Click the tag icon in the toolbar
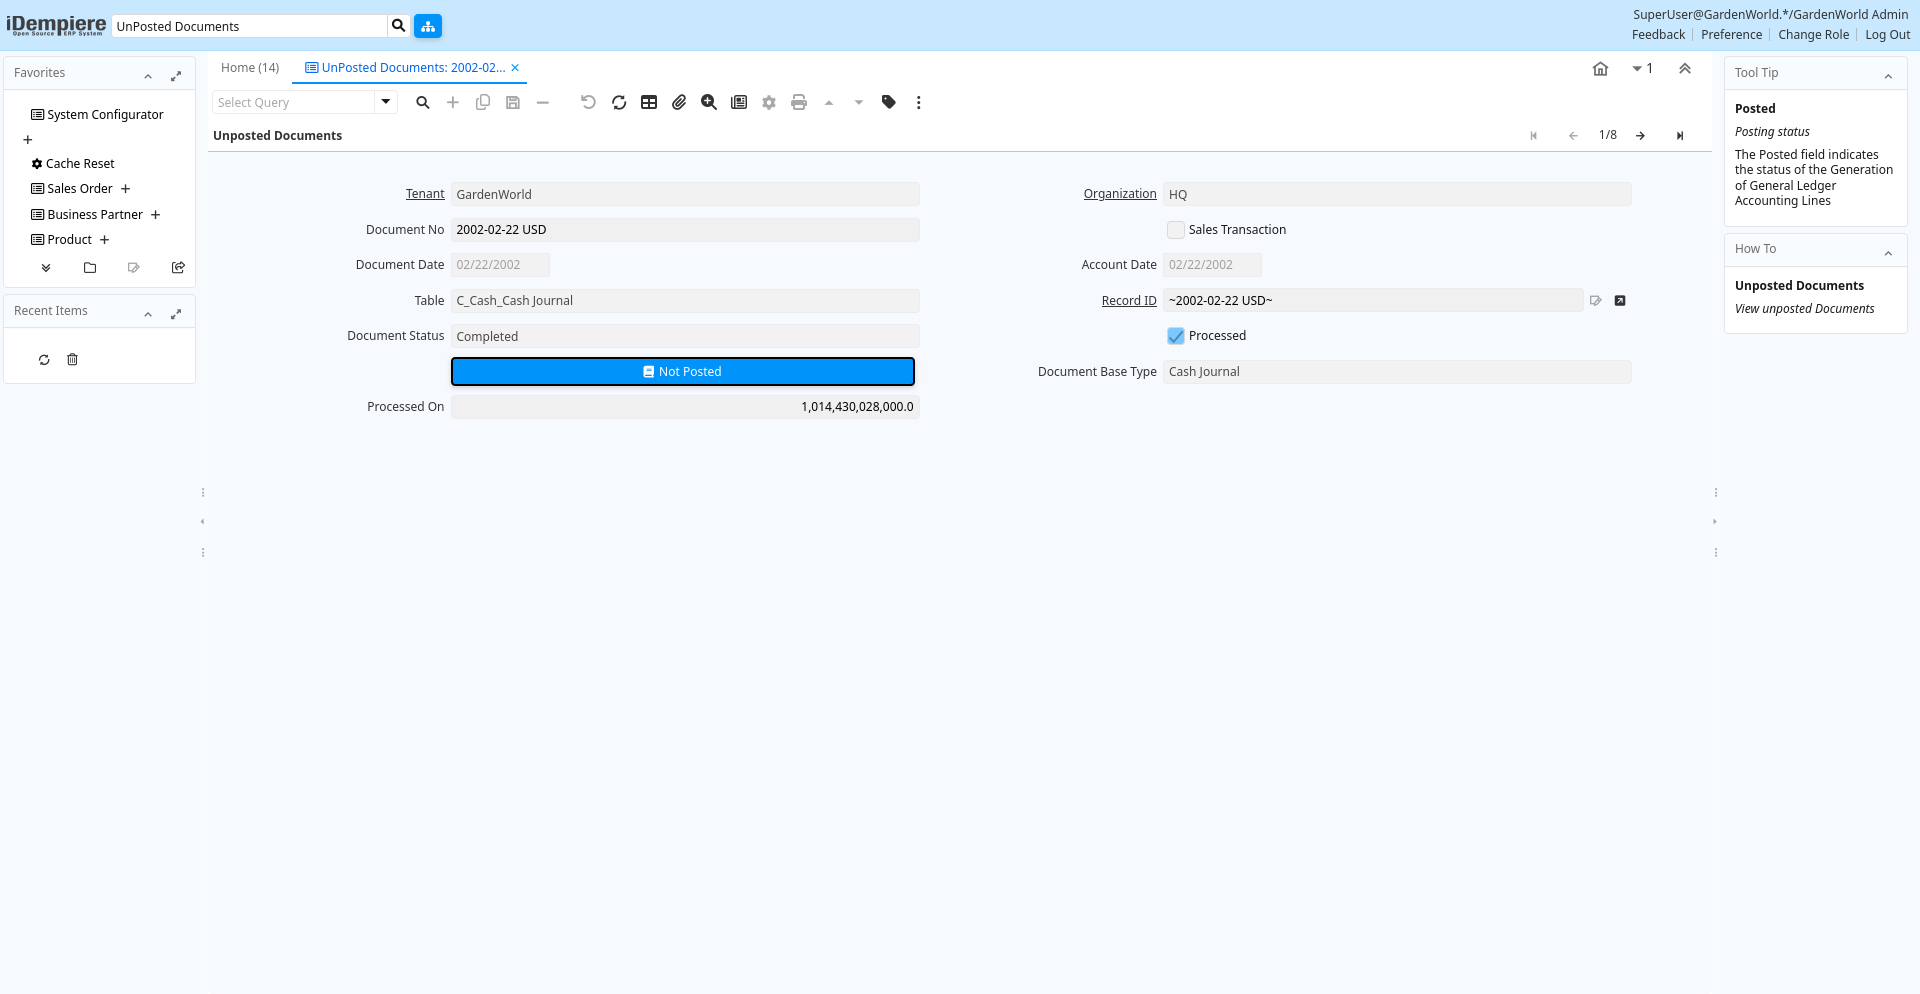Viewport: 1920px width, 994px height. [x=889, y=102]
